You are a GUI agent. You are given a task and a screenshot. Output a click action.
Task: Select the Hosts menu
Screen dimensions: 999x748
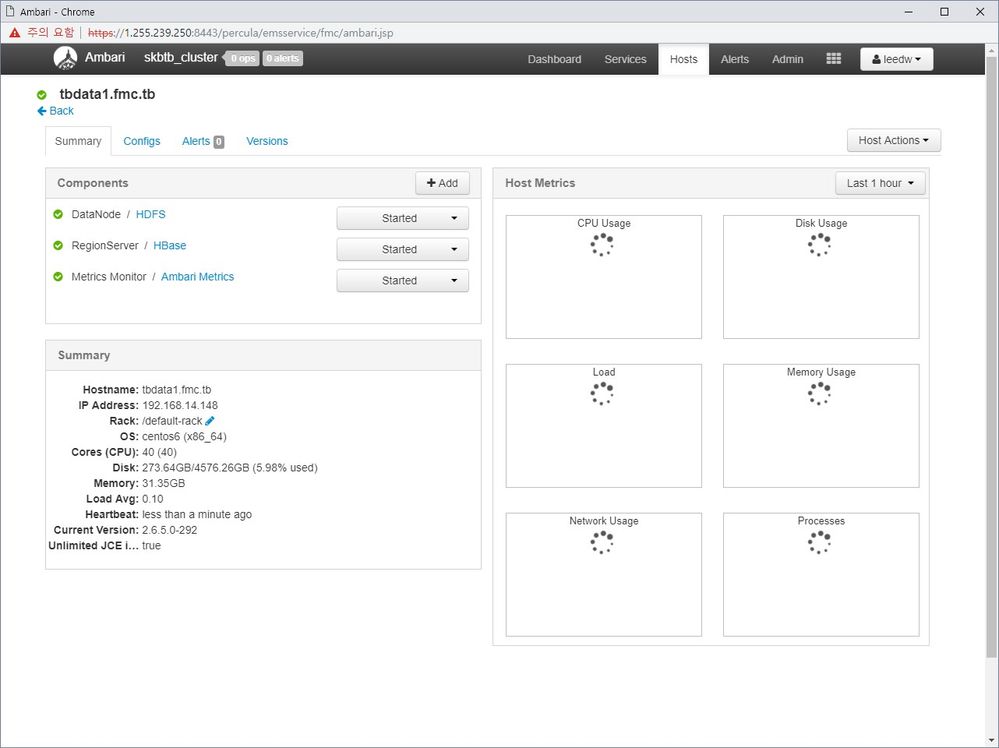coord(683,59)
